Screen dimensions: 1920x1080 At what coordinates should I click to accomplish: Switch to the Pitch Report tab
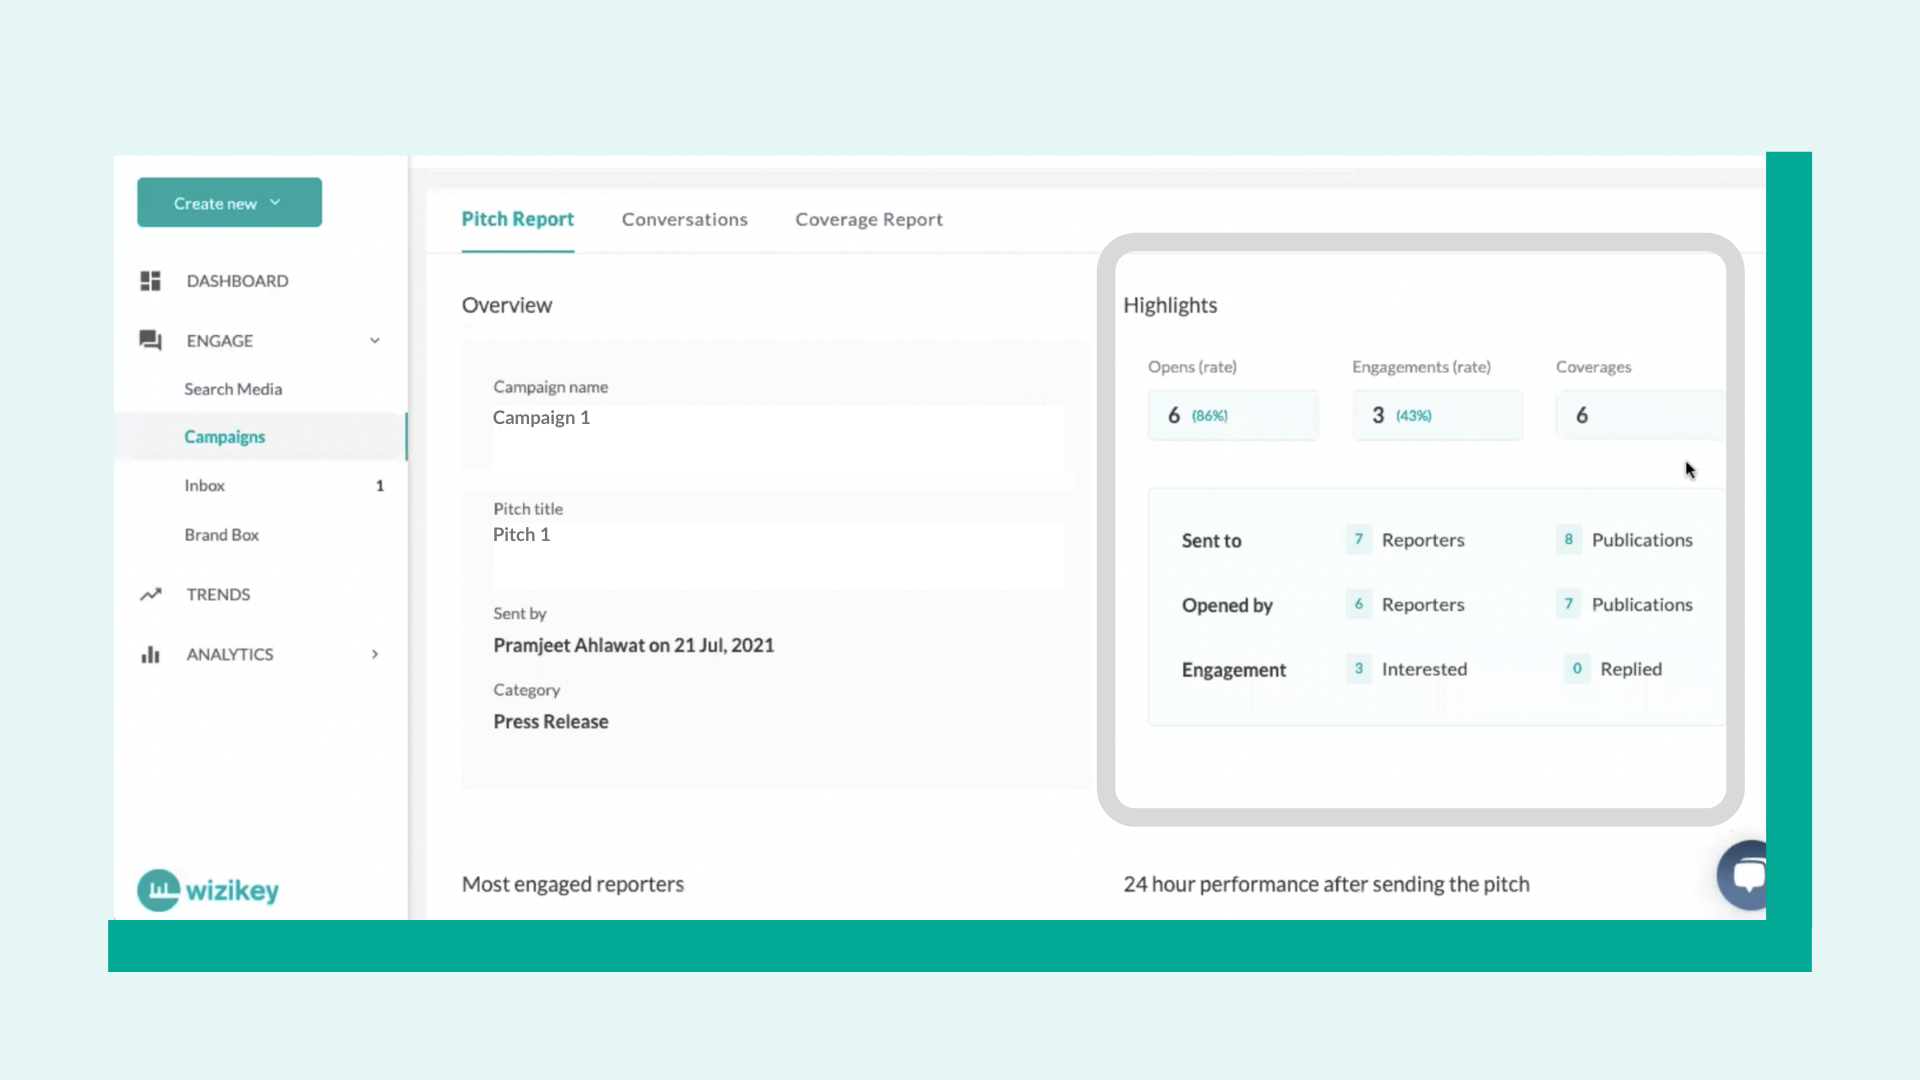point(517,219)
